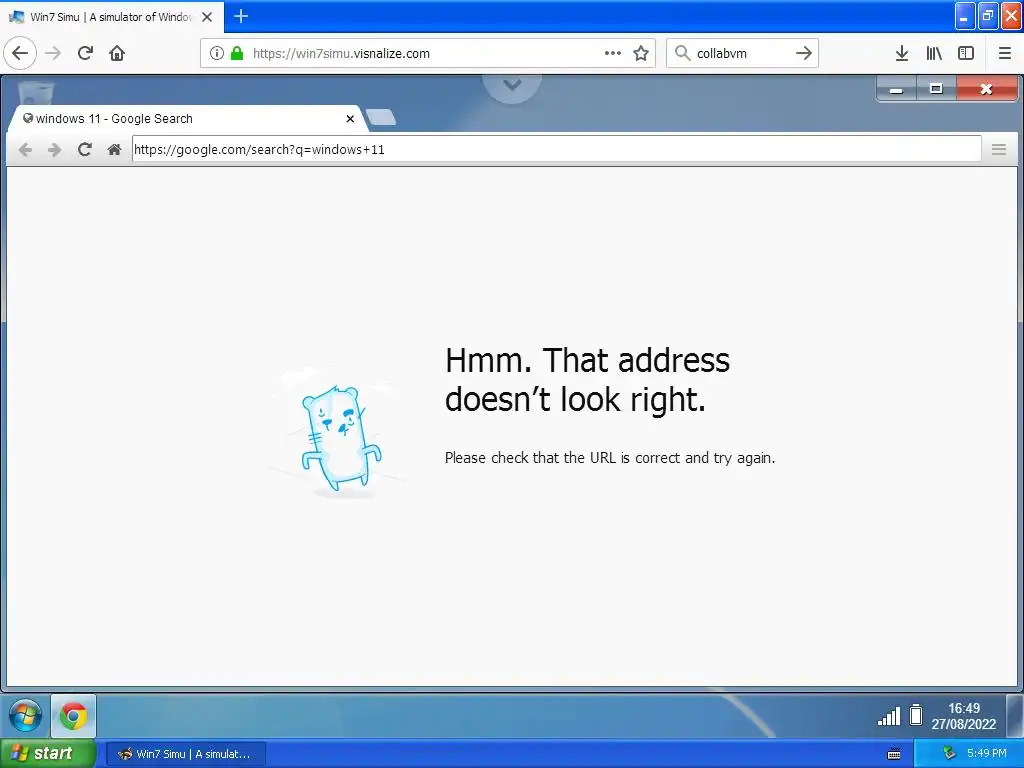Screen dimensions: 1024x768
Task: Click 'Hmm. That address doesn't look right.' heading
Action: click(587, 379)
